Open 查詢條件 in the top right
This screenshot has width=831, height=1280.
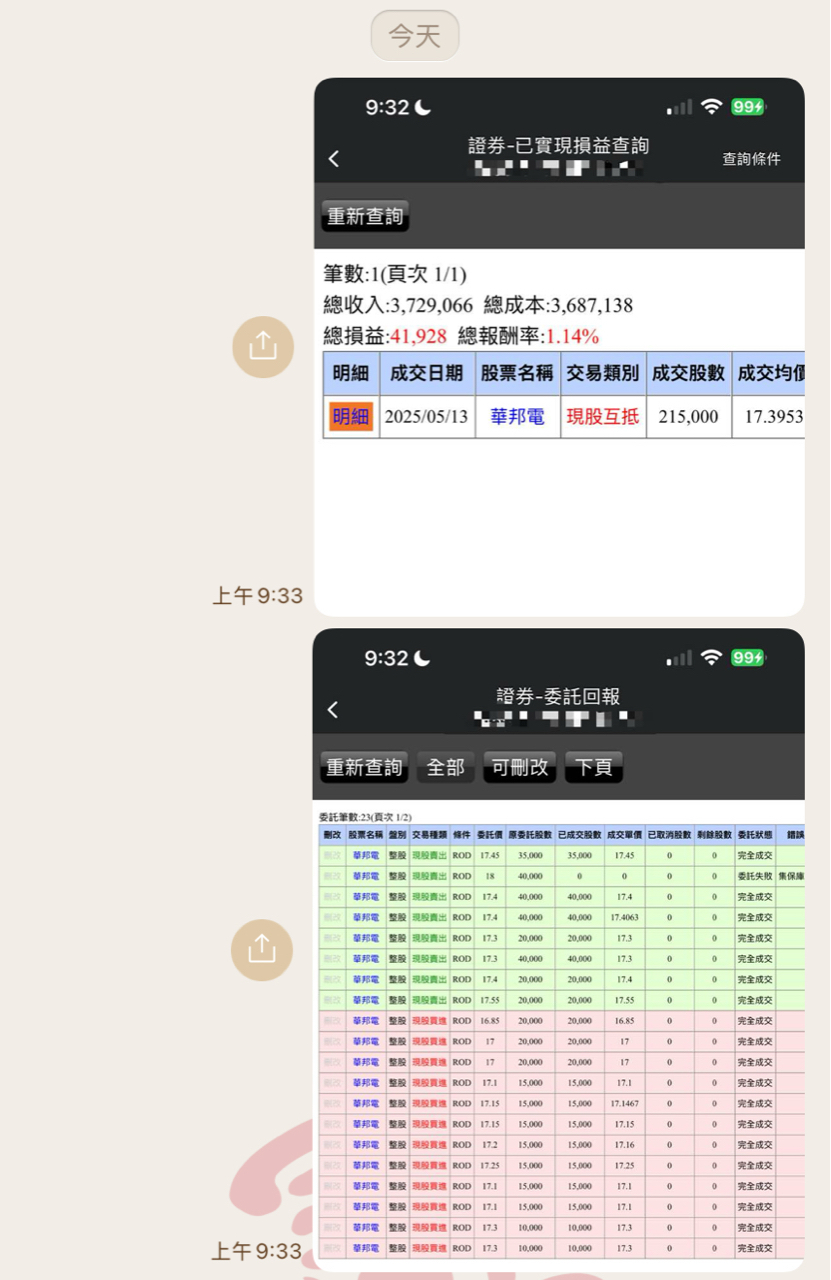point(752,159)
